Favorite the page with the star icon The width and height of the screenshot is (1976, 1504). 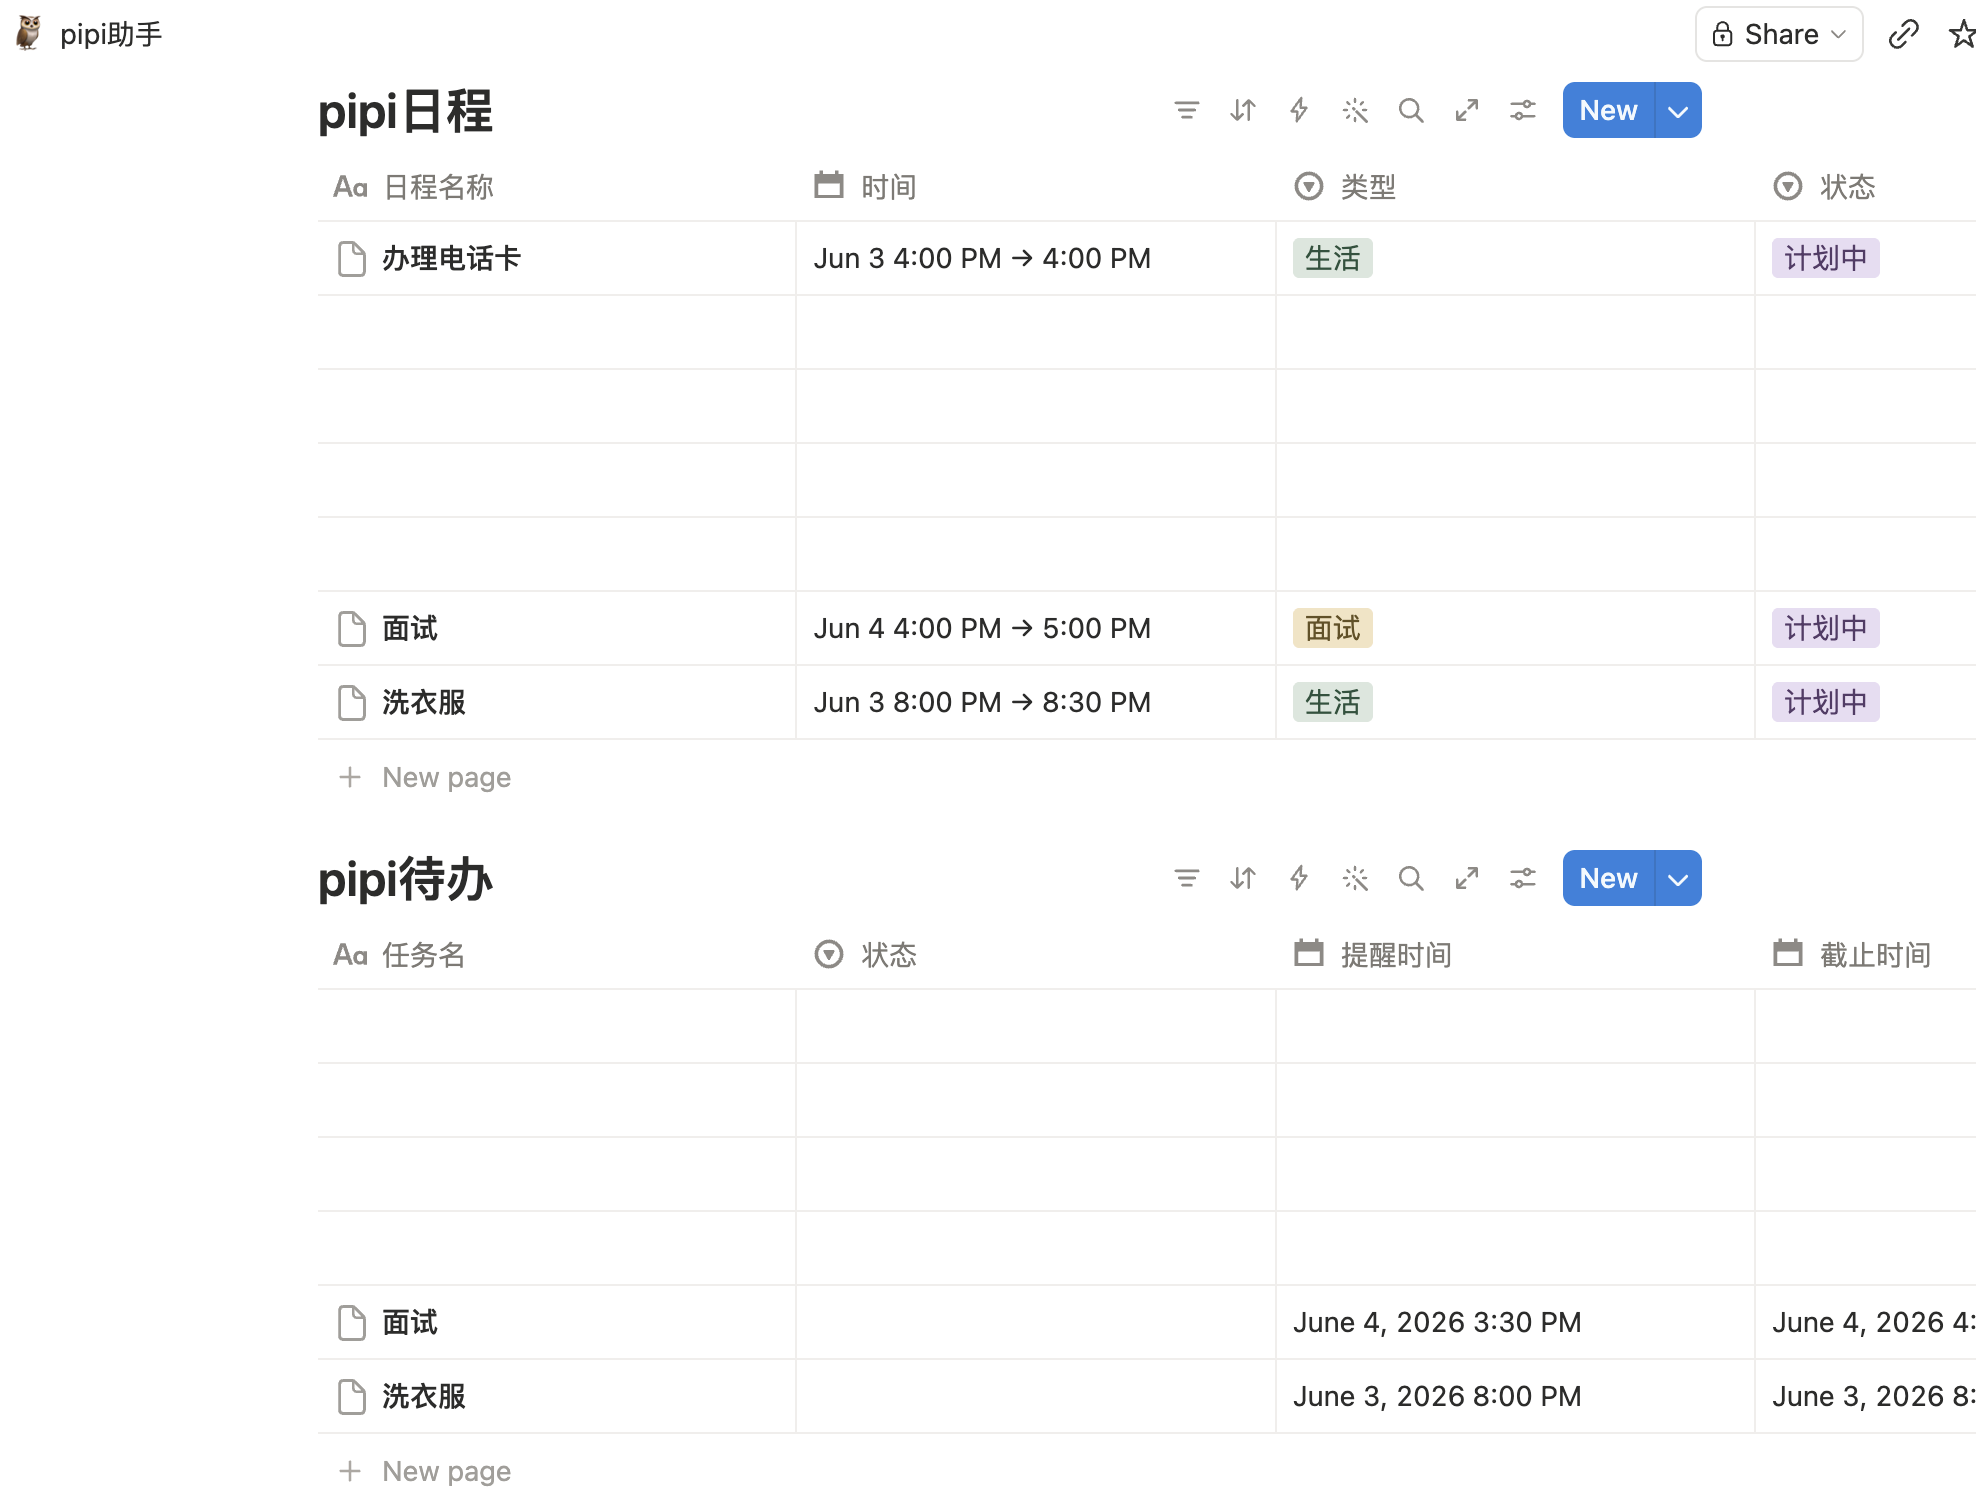click(x=1962, y=34)
